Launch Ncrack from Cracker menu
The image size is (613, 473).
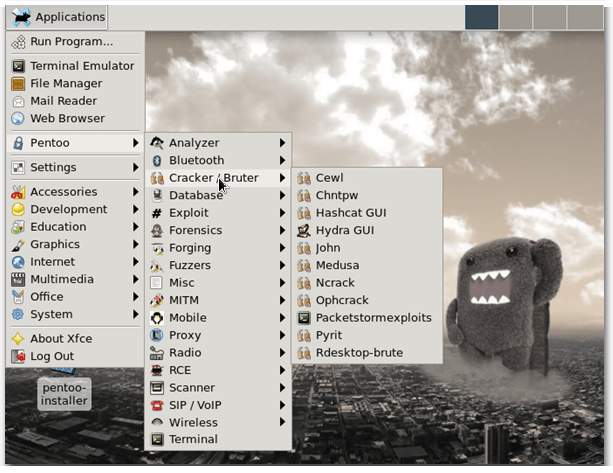367,283
